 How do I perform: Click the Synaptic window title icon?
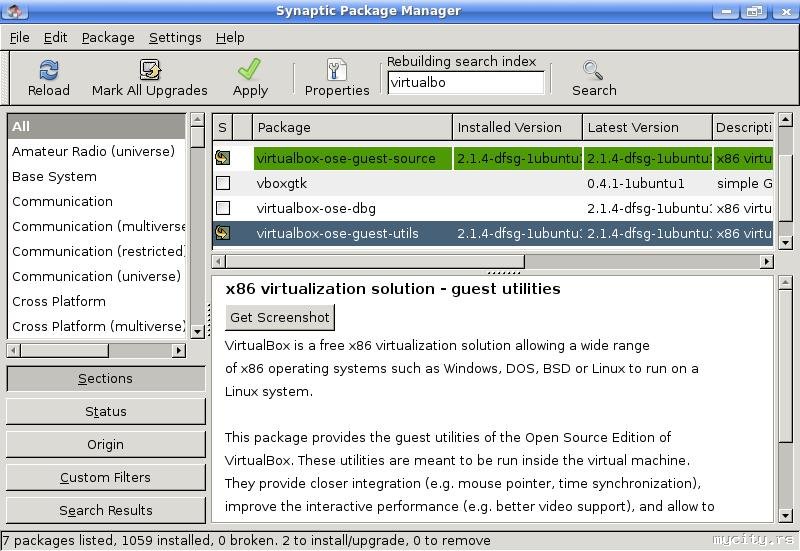pyautogui.click(x=14, y=11)
